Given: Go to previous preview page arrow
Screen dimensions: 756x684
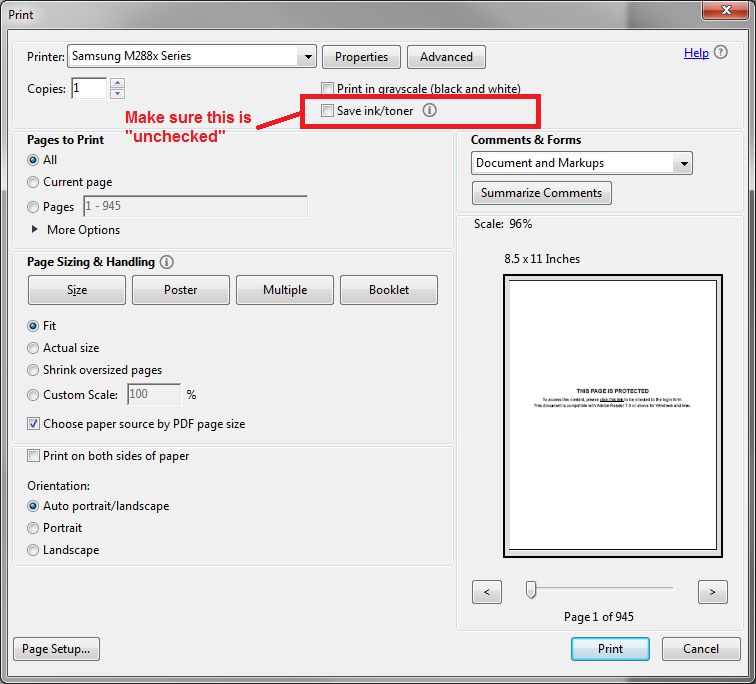Looking at the screenshot, I should [x=486, y=592].
